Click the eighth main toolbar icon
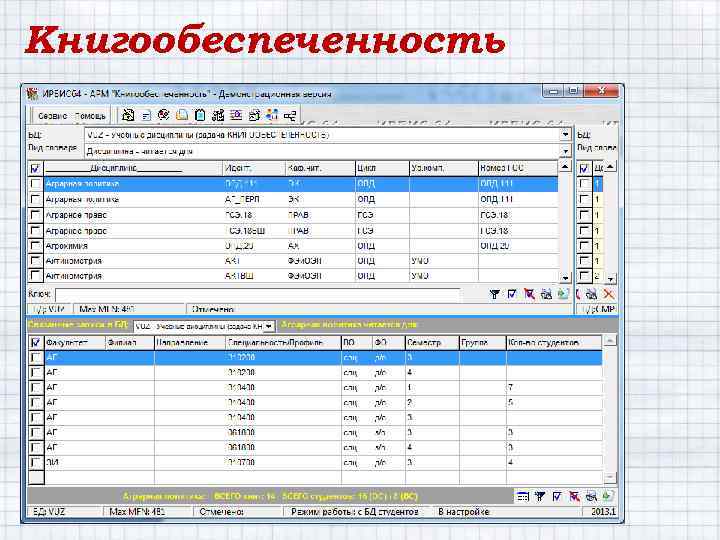 point(254,115)
